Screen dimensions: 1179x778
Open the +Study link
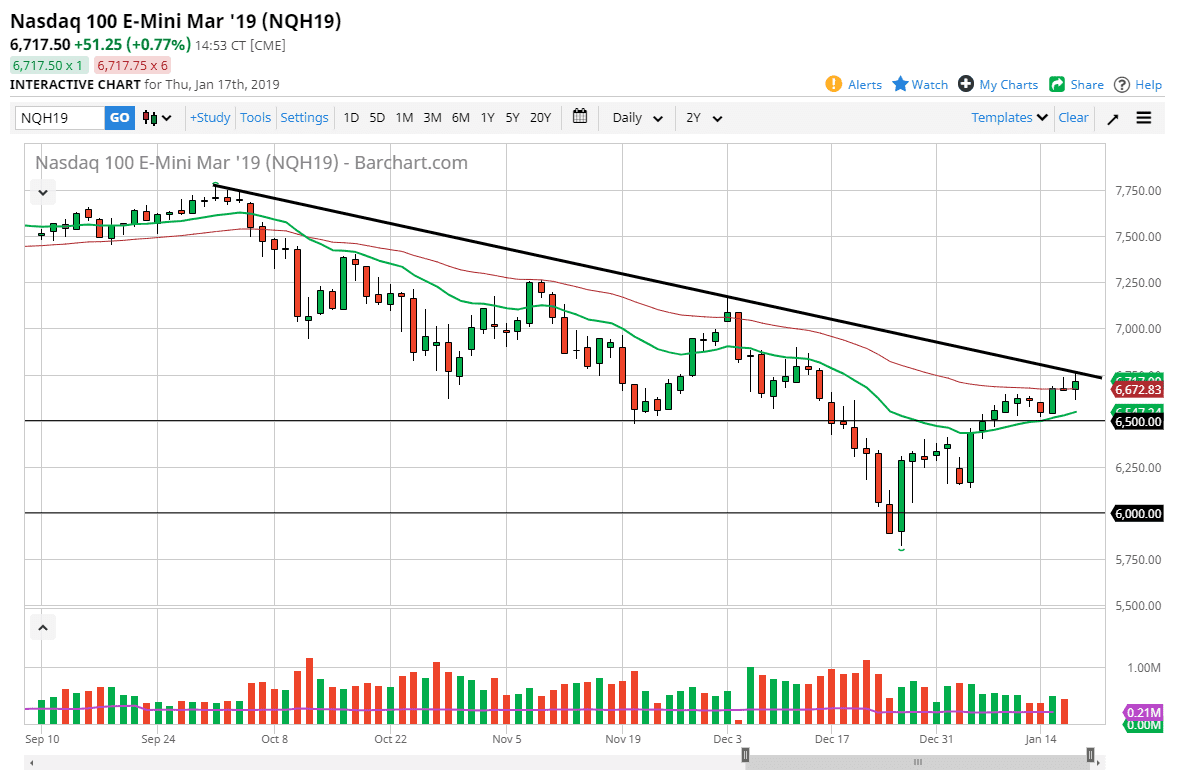click(209, 117)
